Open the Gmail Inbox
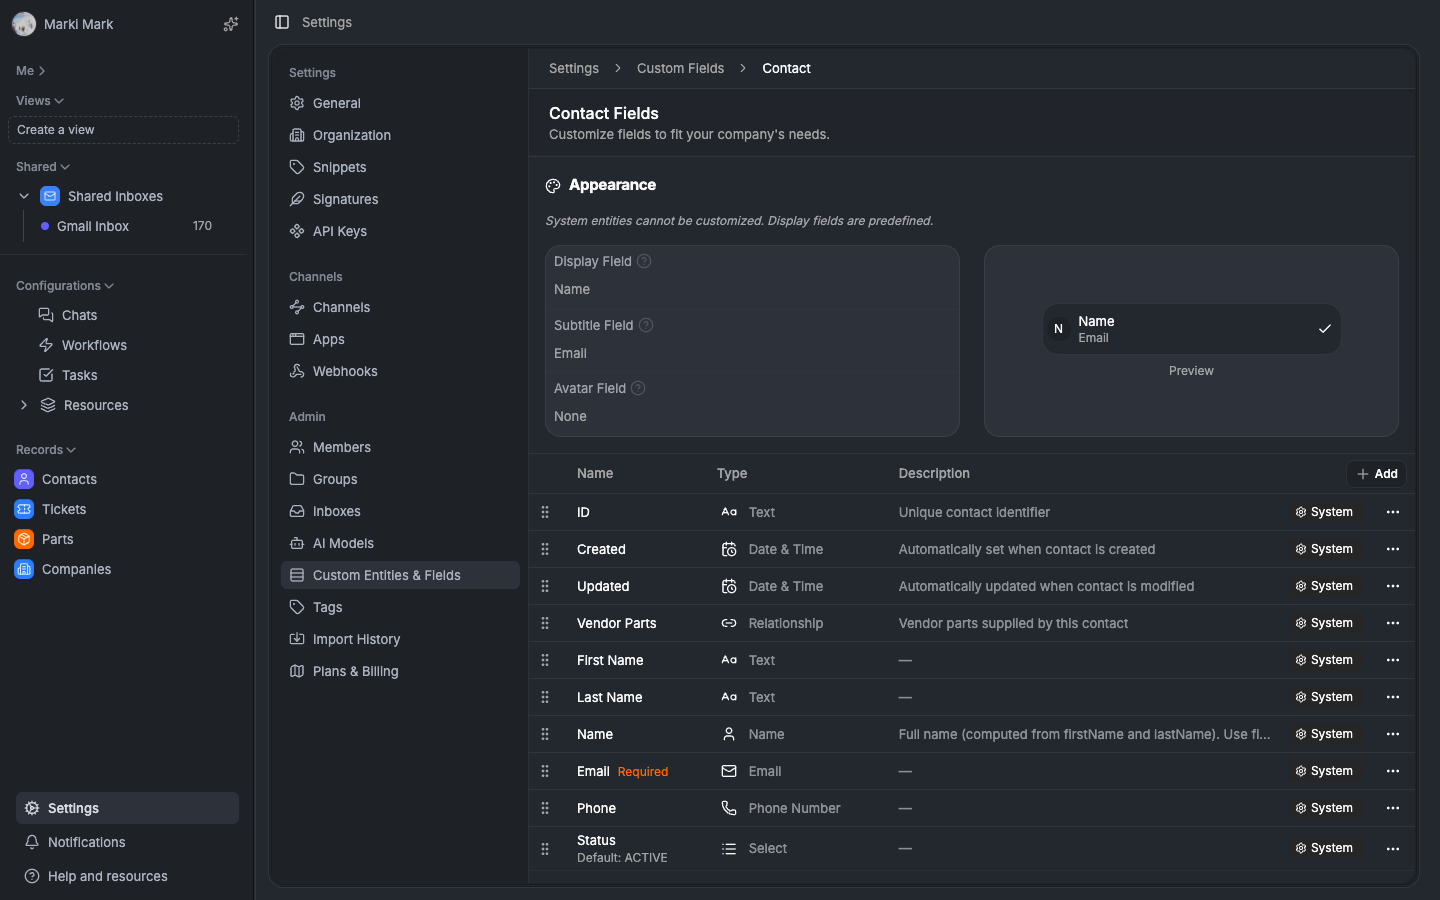1440x900 pixels. [93, 226]
